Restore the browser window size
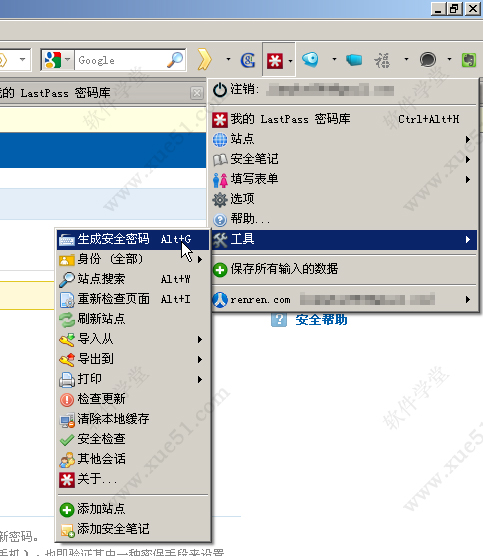The width and height of the screenshot is (483, 556). [x=454, y=9]
